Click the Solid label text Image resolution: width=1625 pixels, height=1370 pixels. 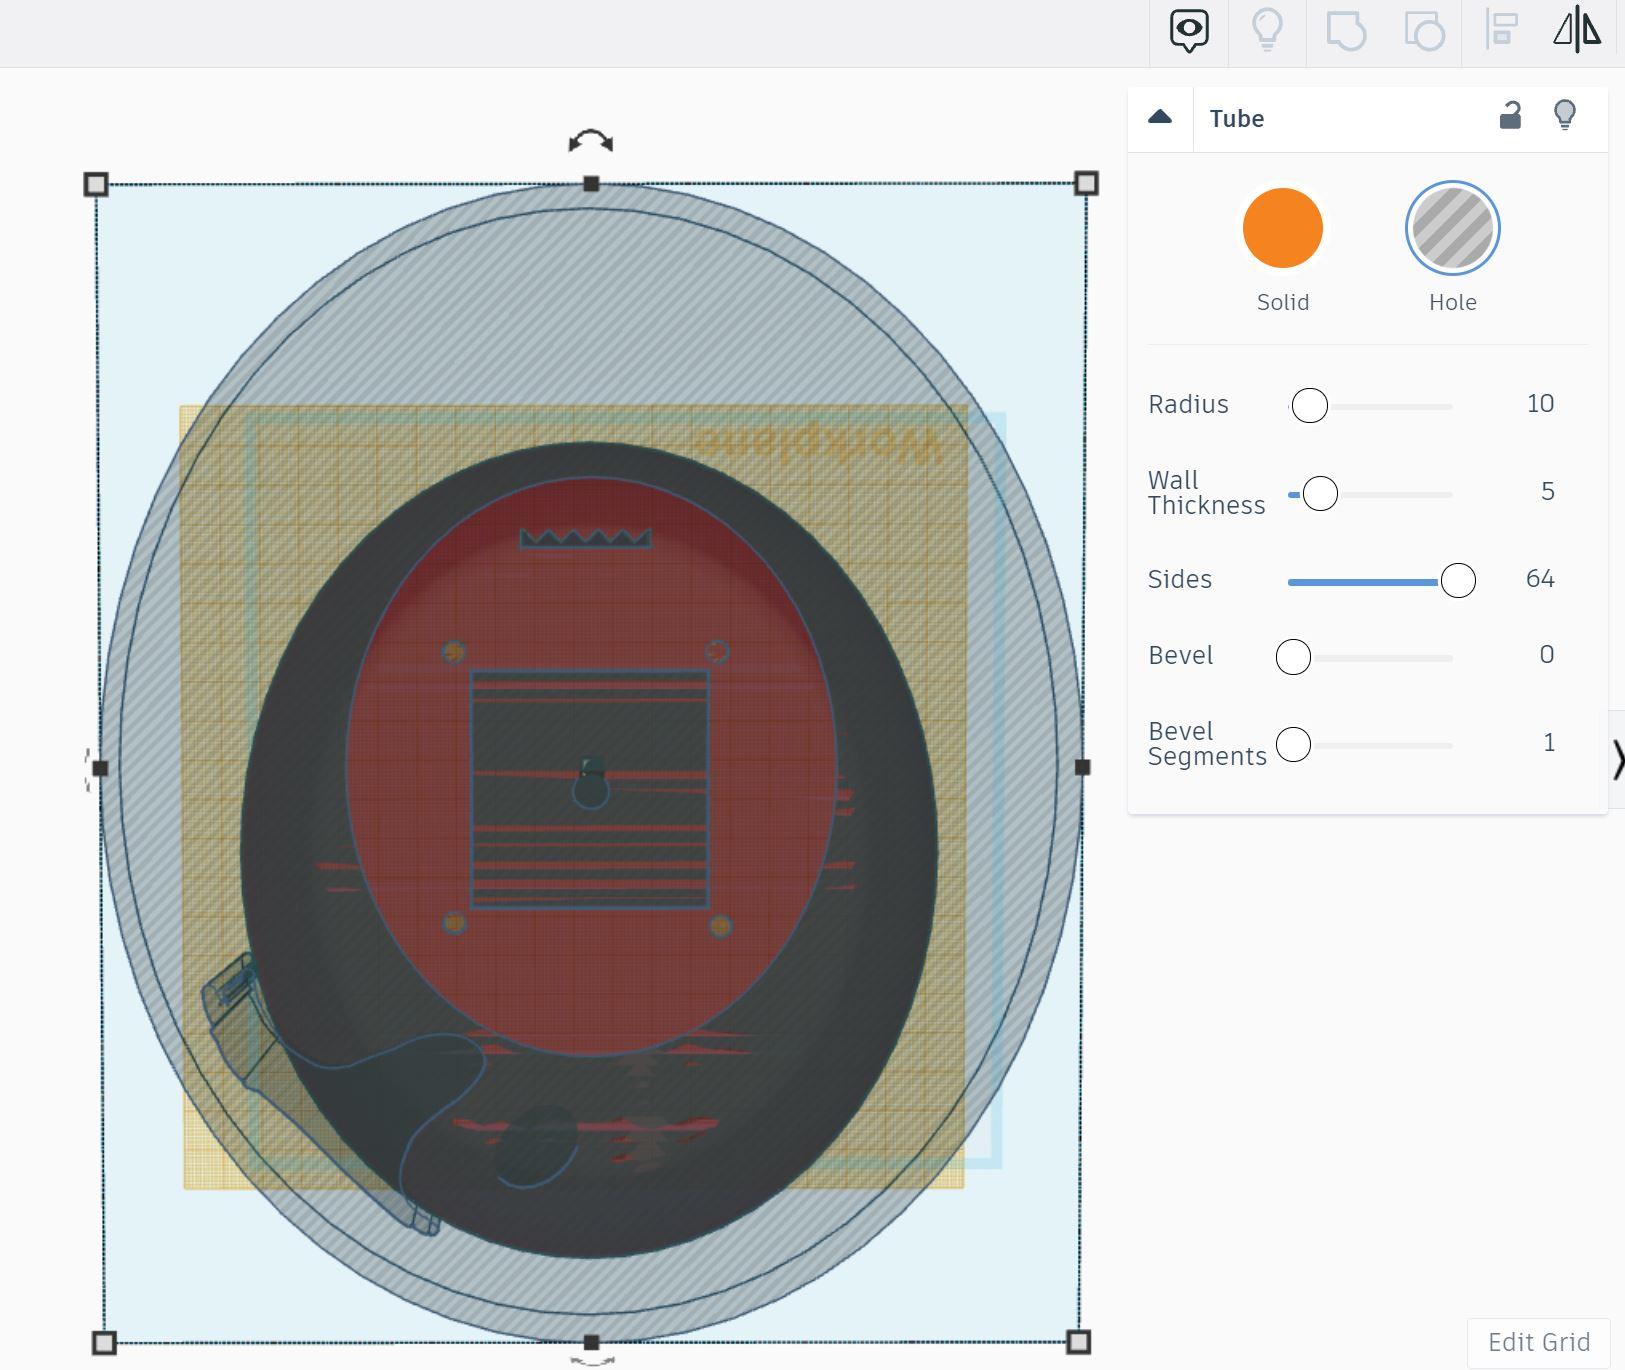point(1283,302)
